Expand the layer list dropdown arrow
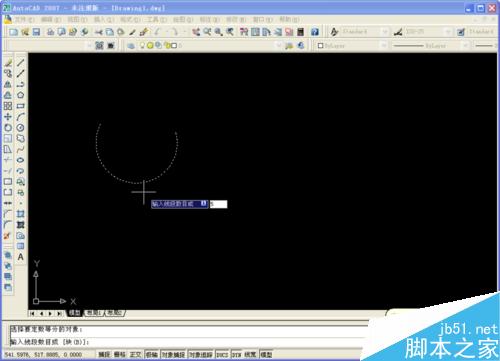Viewport: 500px width, 361px height. (278, 45)
